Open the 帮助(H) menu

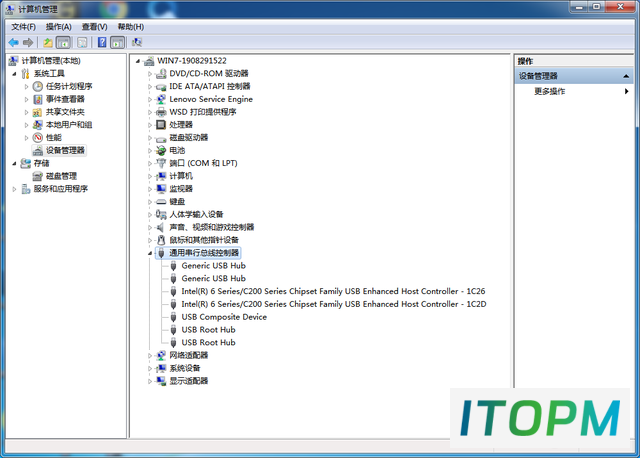(x=131, y=27)
